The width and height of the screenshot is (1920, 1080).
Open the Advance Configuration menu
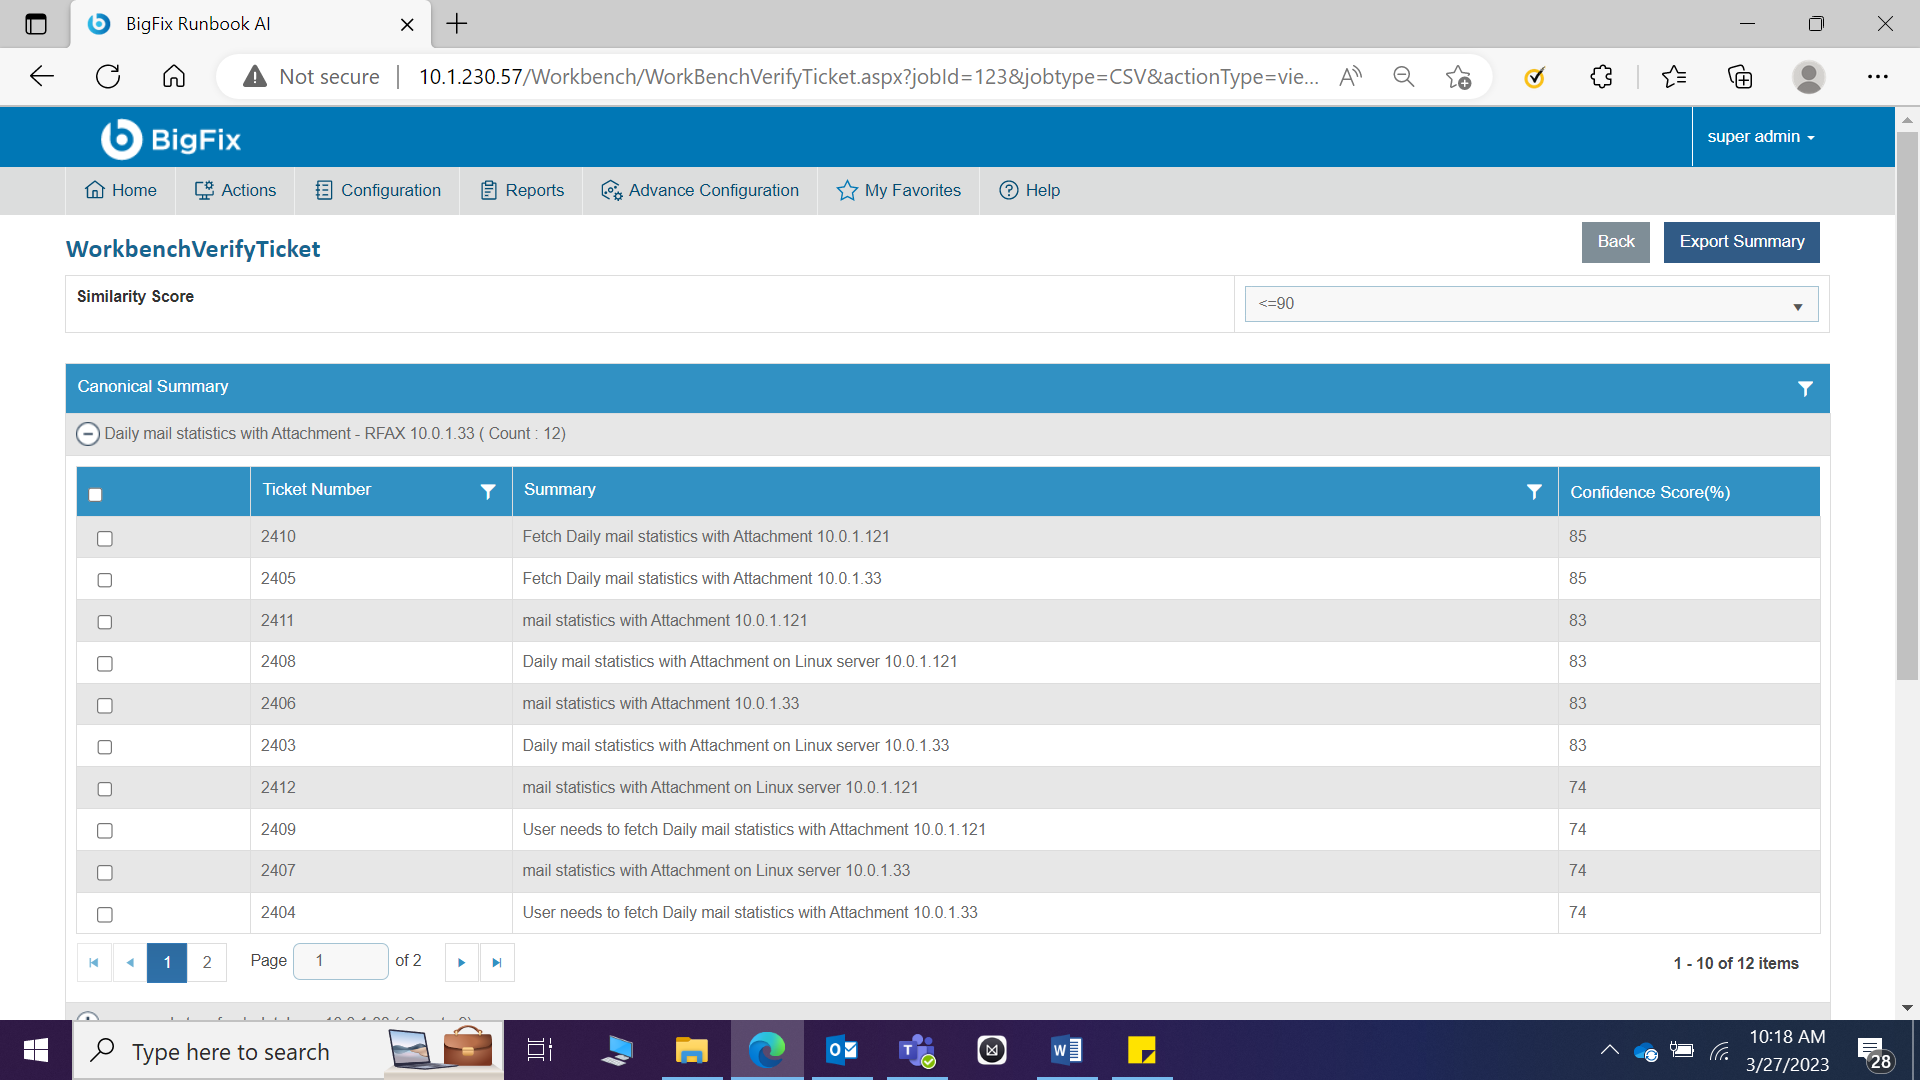pyautogui.click(x=699, y=190)
